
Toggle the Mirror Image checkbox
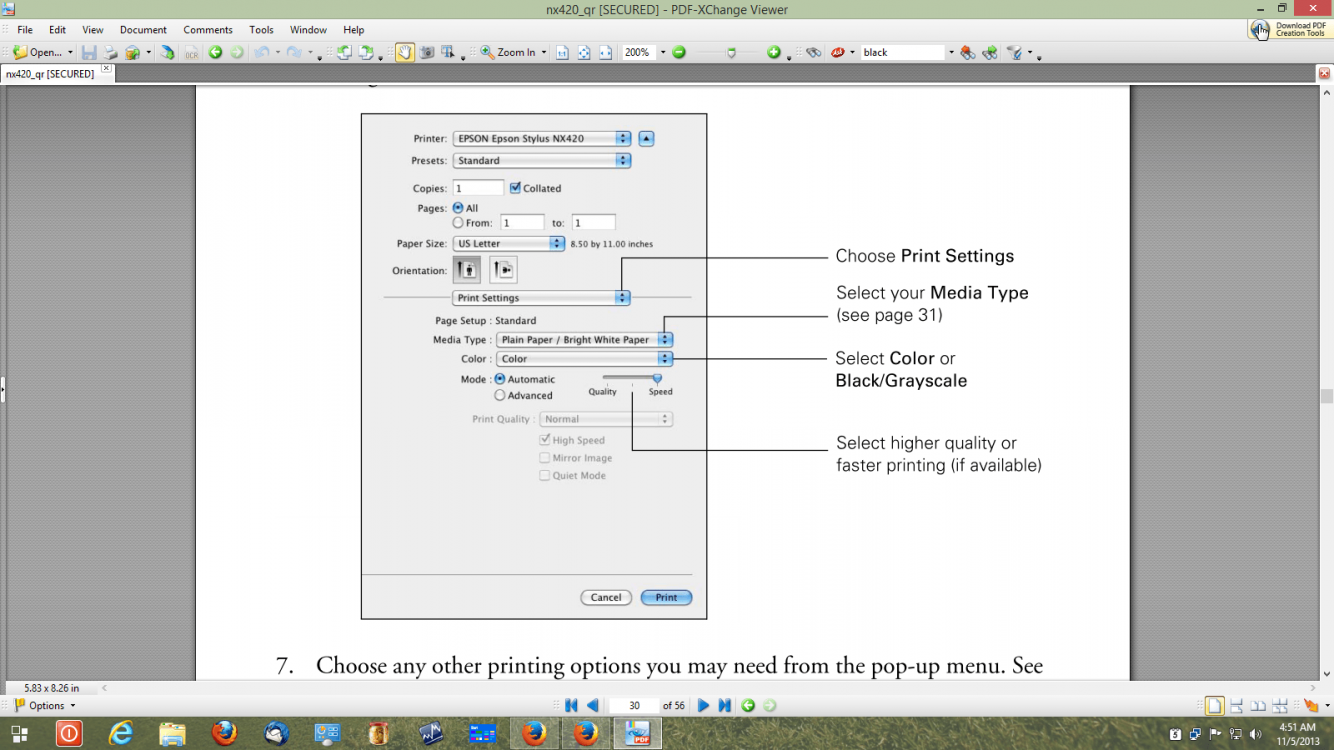[x=545, y=458]
